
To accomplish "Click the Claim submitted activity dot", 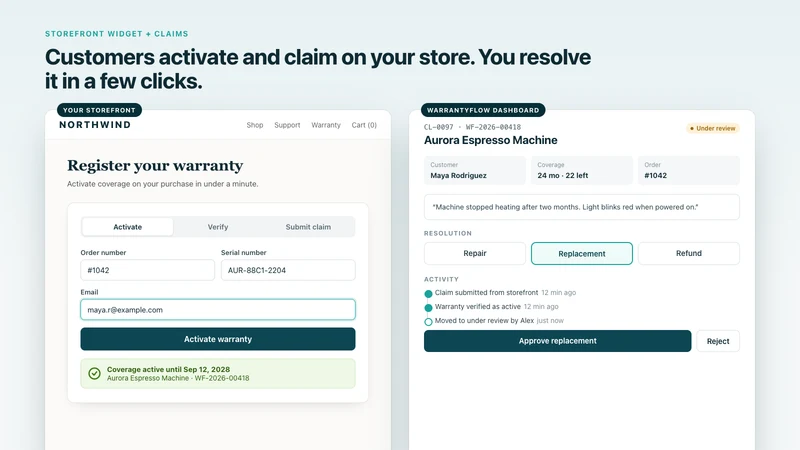I will pyautogui.click(x=428, y=293).
